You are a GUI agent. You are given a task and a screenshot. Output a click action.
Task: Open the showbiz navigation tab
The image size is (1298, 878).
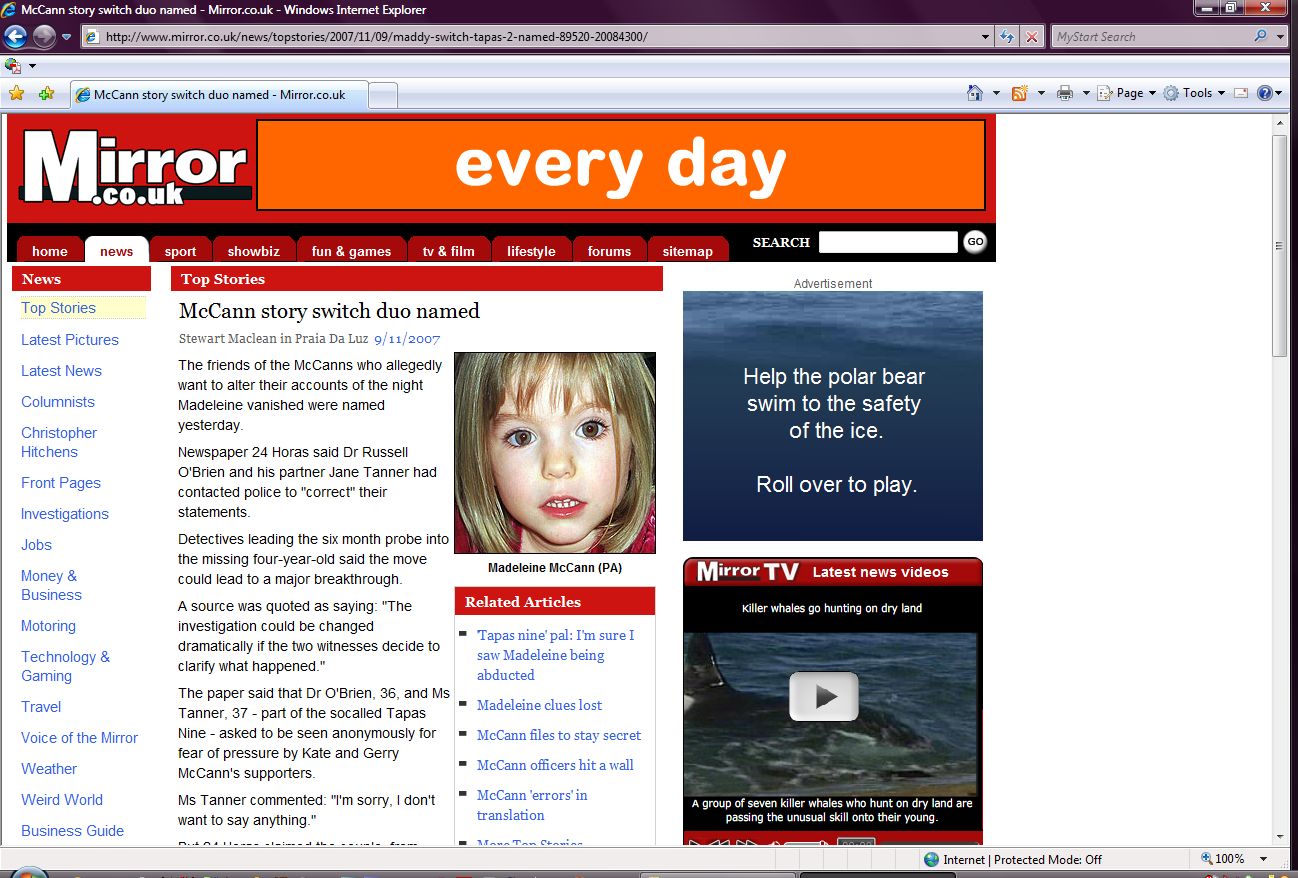point(254,251)
